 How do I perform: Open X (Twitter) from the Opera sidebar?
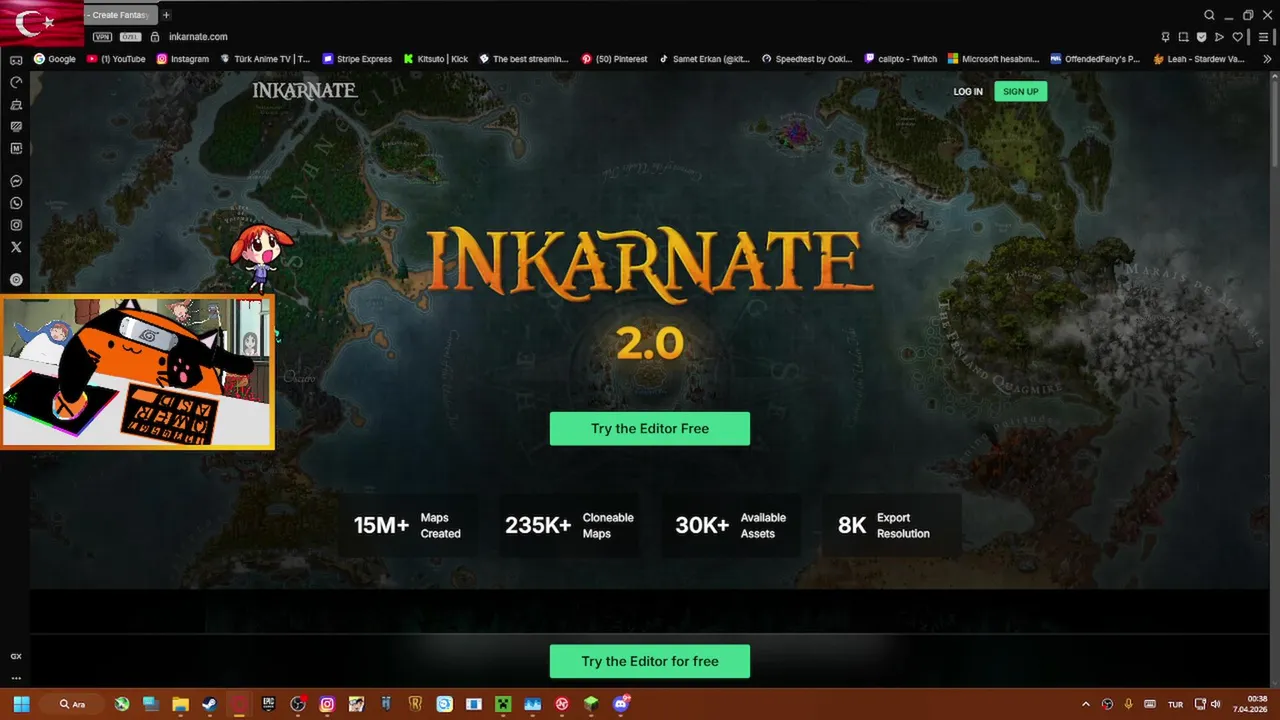[16, 247]
